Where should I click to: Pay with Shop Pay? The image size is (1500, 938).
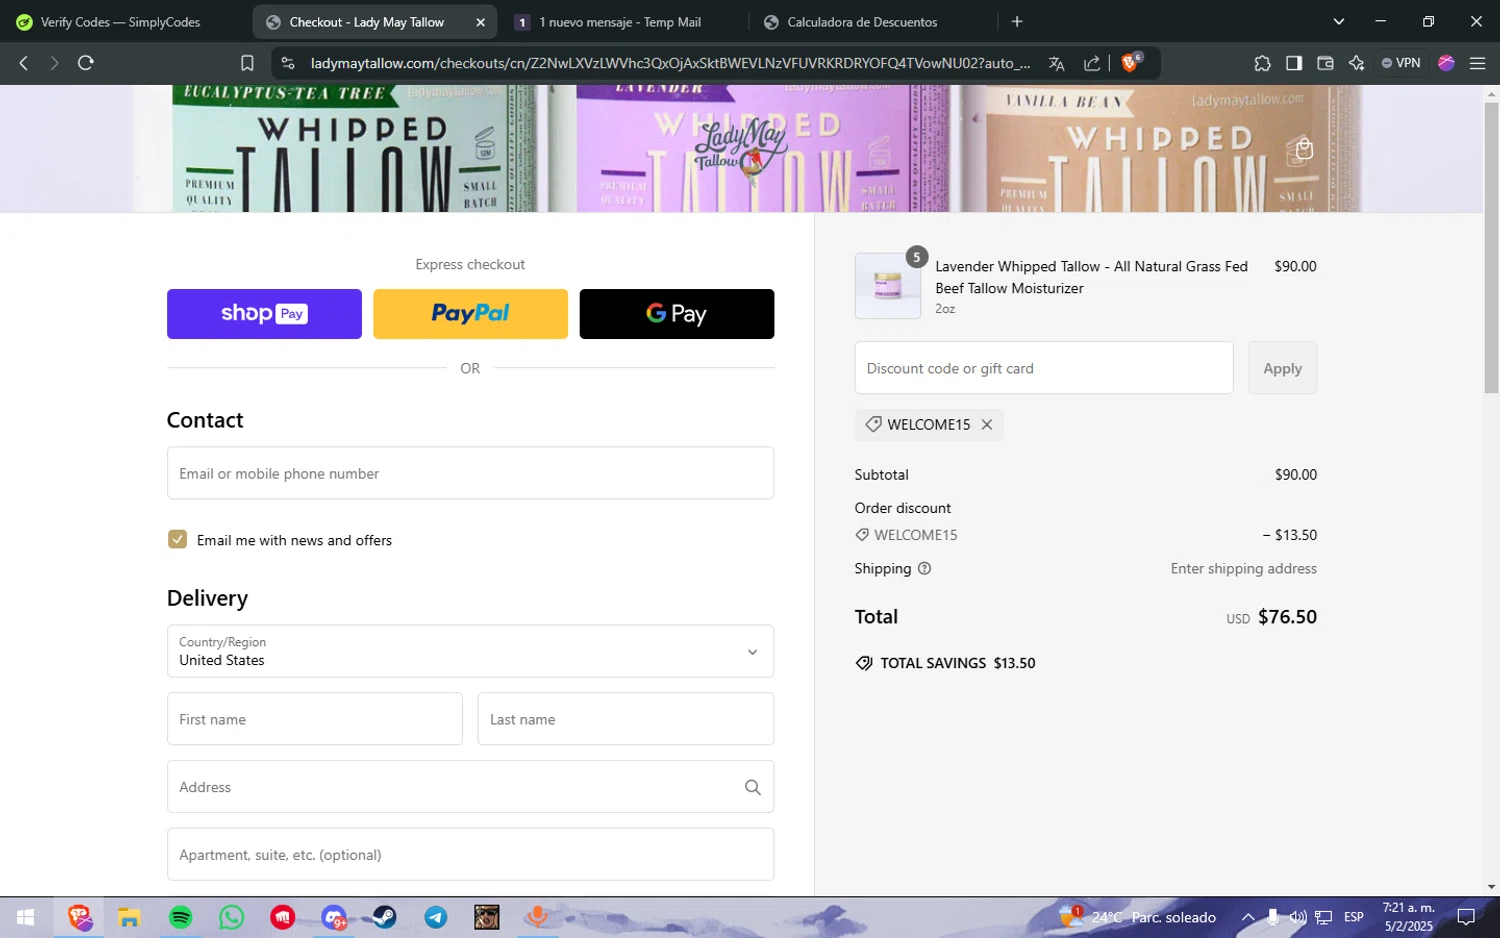264,314
